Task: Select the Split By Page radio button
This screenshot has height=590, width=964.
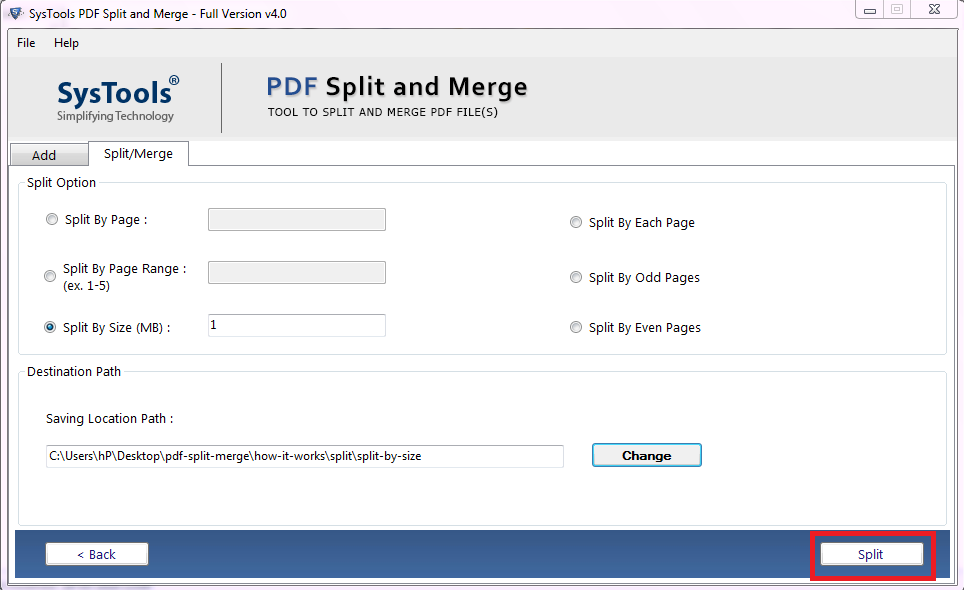Action: 51,219
